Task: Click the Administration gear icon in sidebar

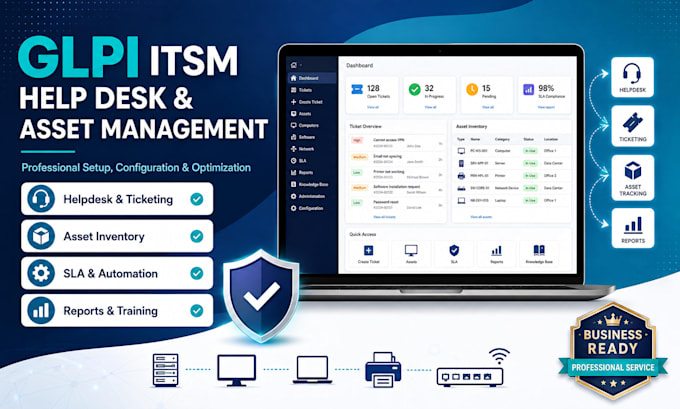Action: (294, 196)
